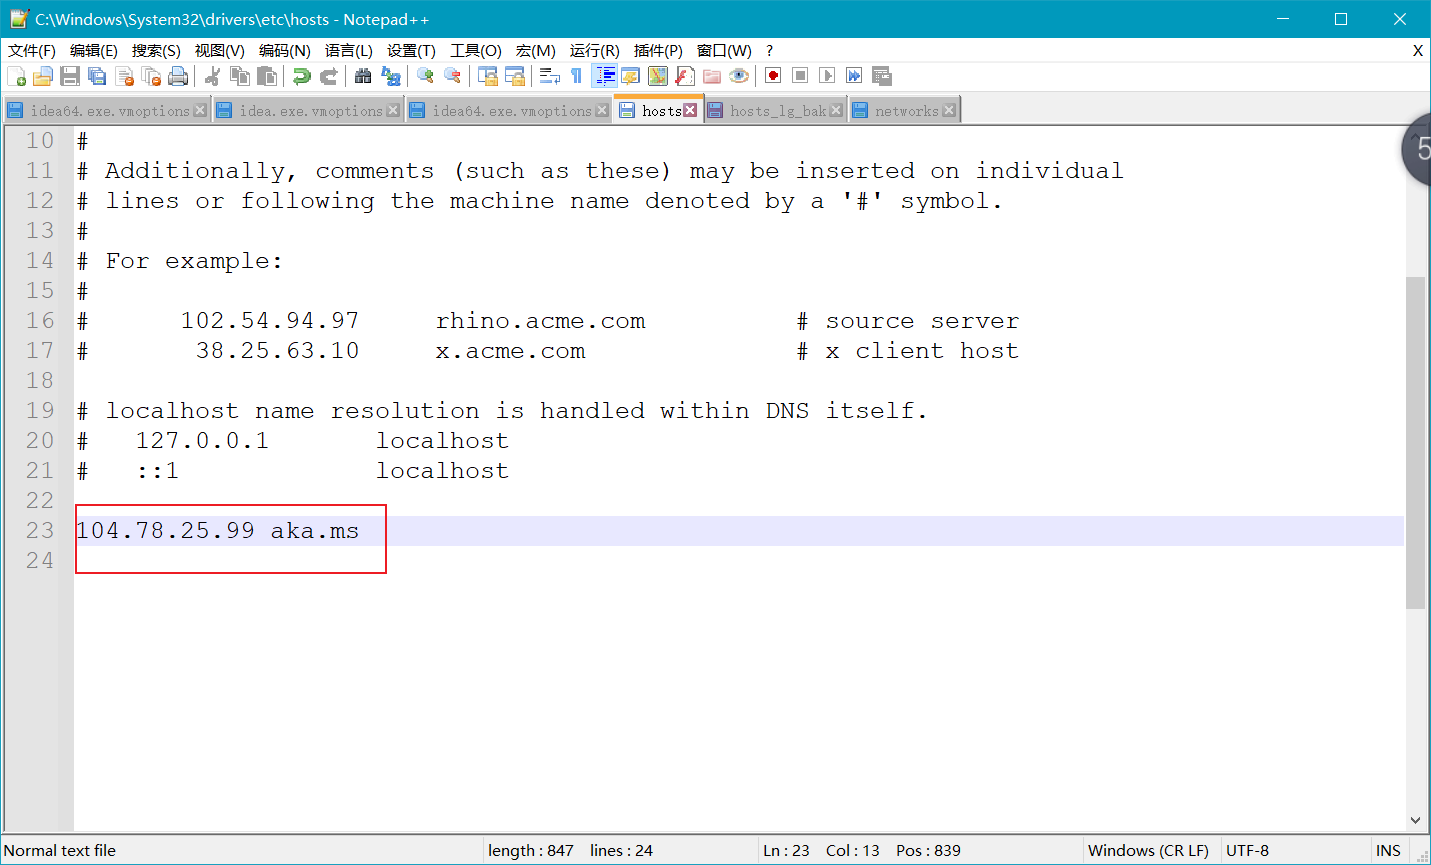Close the idea.exe.vmoptions tab
1431x865 pixels.
point(393,110)
